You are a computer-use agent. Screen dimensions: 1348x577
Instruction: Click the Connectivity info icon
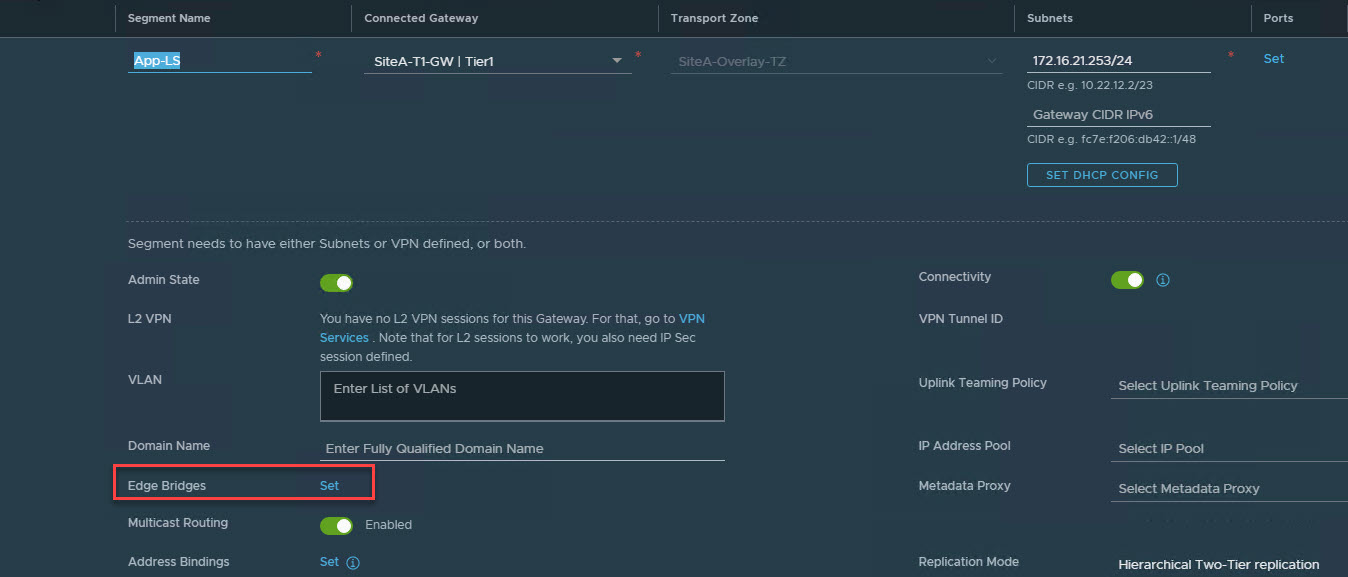(1163, 281)
